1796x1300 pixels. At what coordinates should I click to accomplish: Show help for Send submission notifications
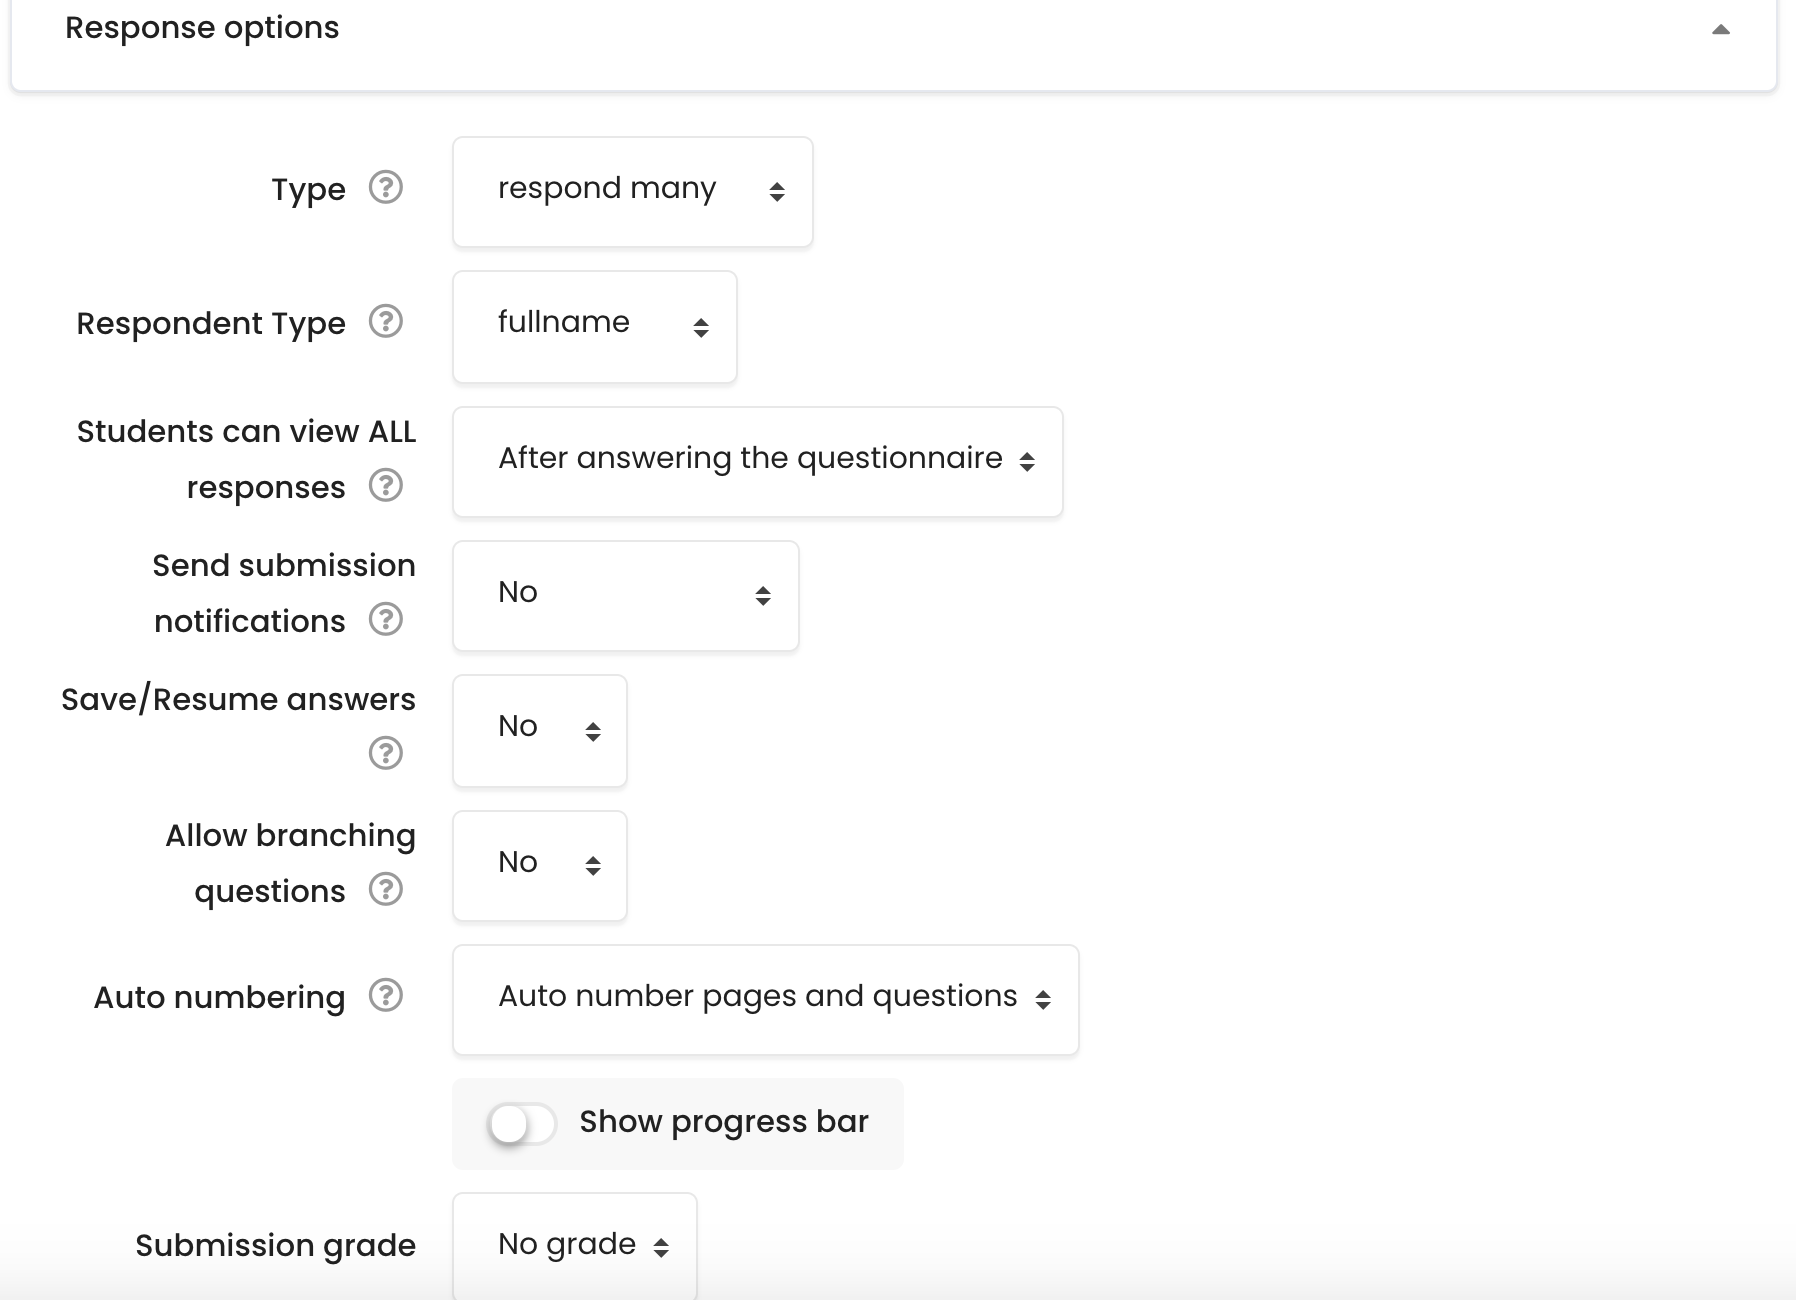pyautogui.click(x=385, y=619)
